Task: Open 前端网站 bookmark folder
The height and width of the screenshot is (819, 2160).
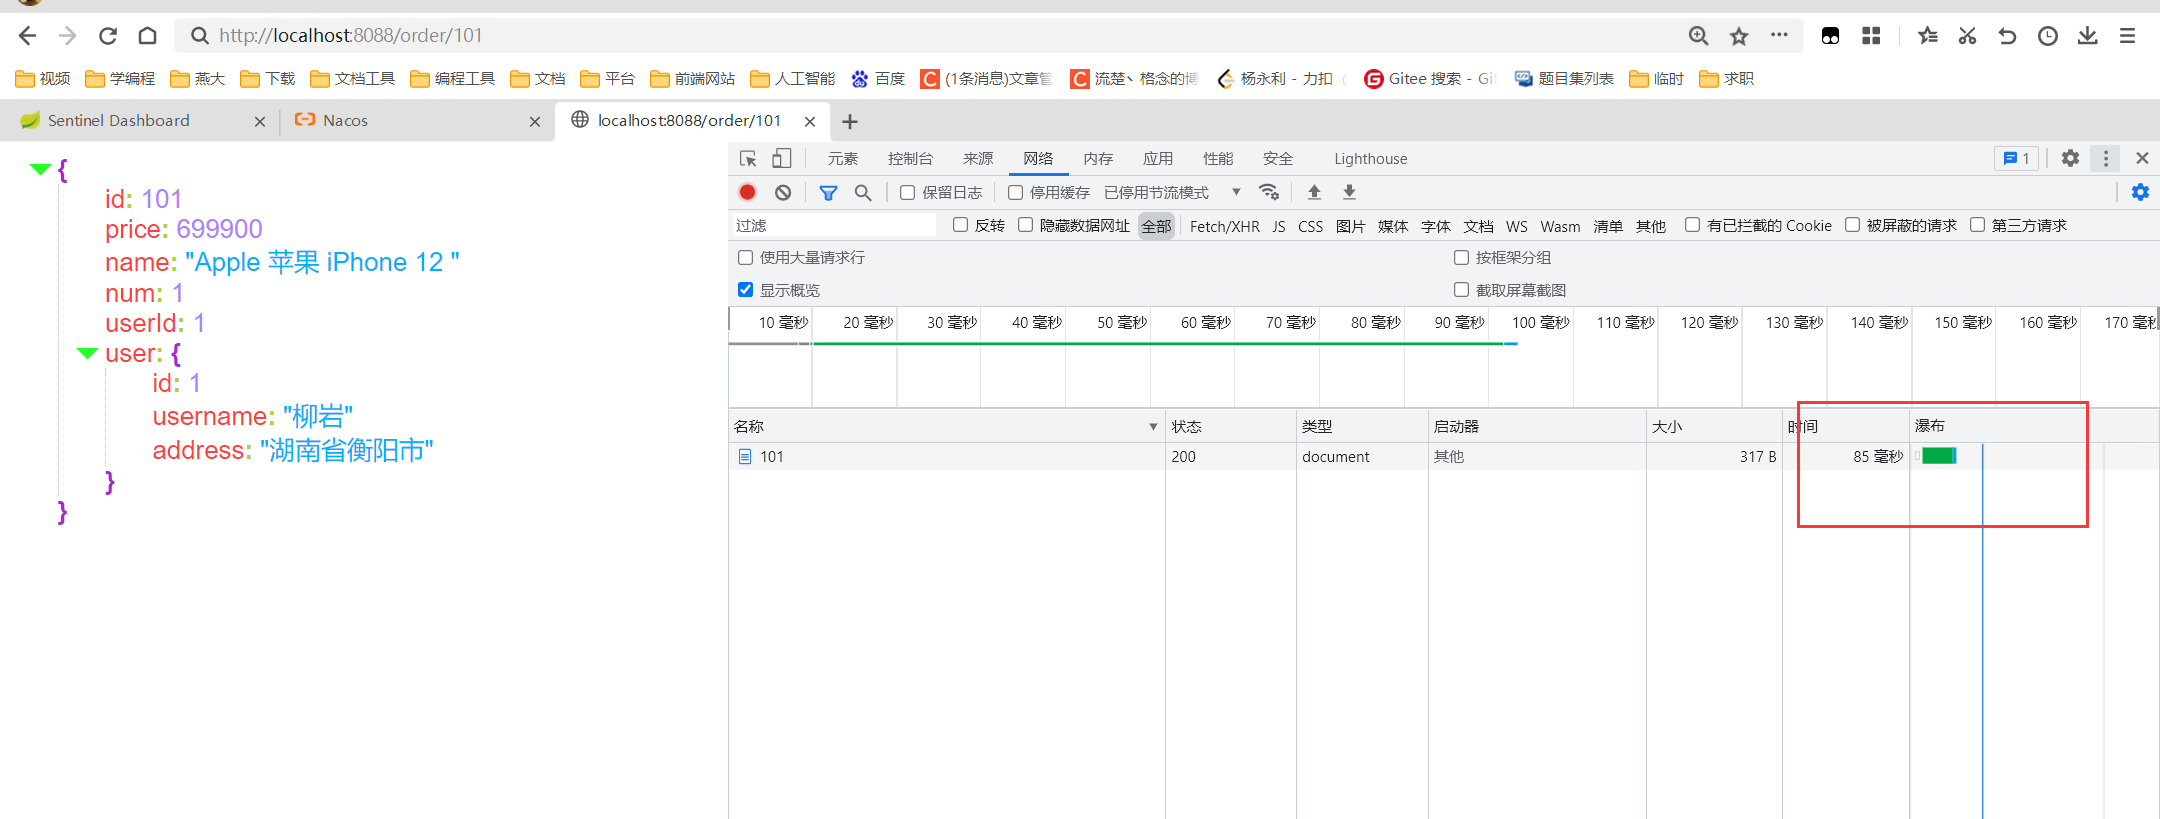Action: point(692,79)
